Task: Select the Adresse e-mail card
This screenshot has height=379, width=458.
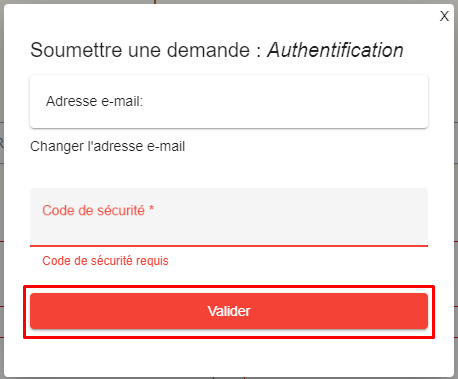Action: 229,102
